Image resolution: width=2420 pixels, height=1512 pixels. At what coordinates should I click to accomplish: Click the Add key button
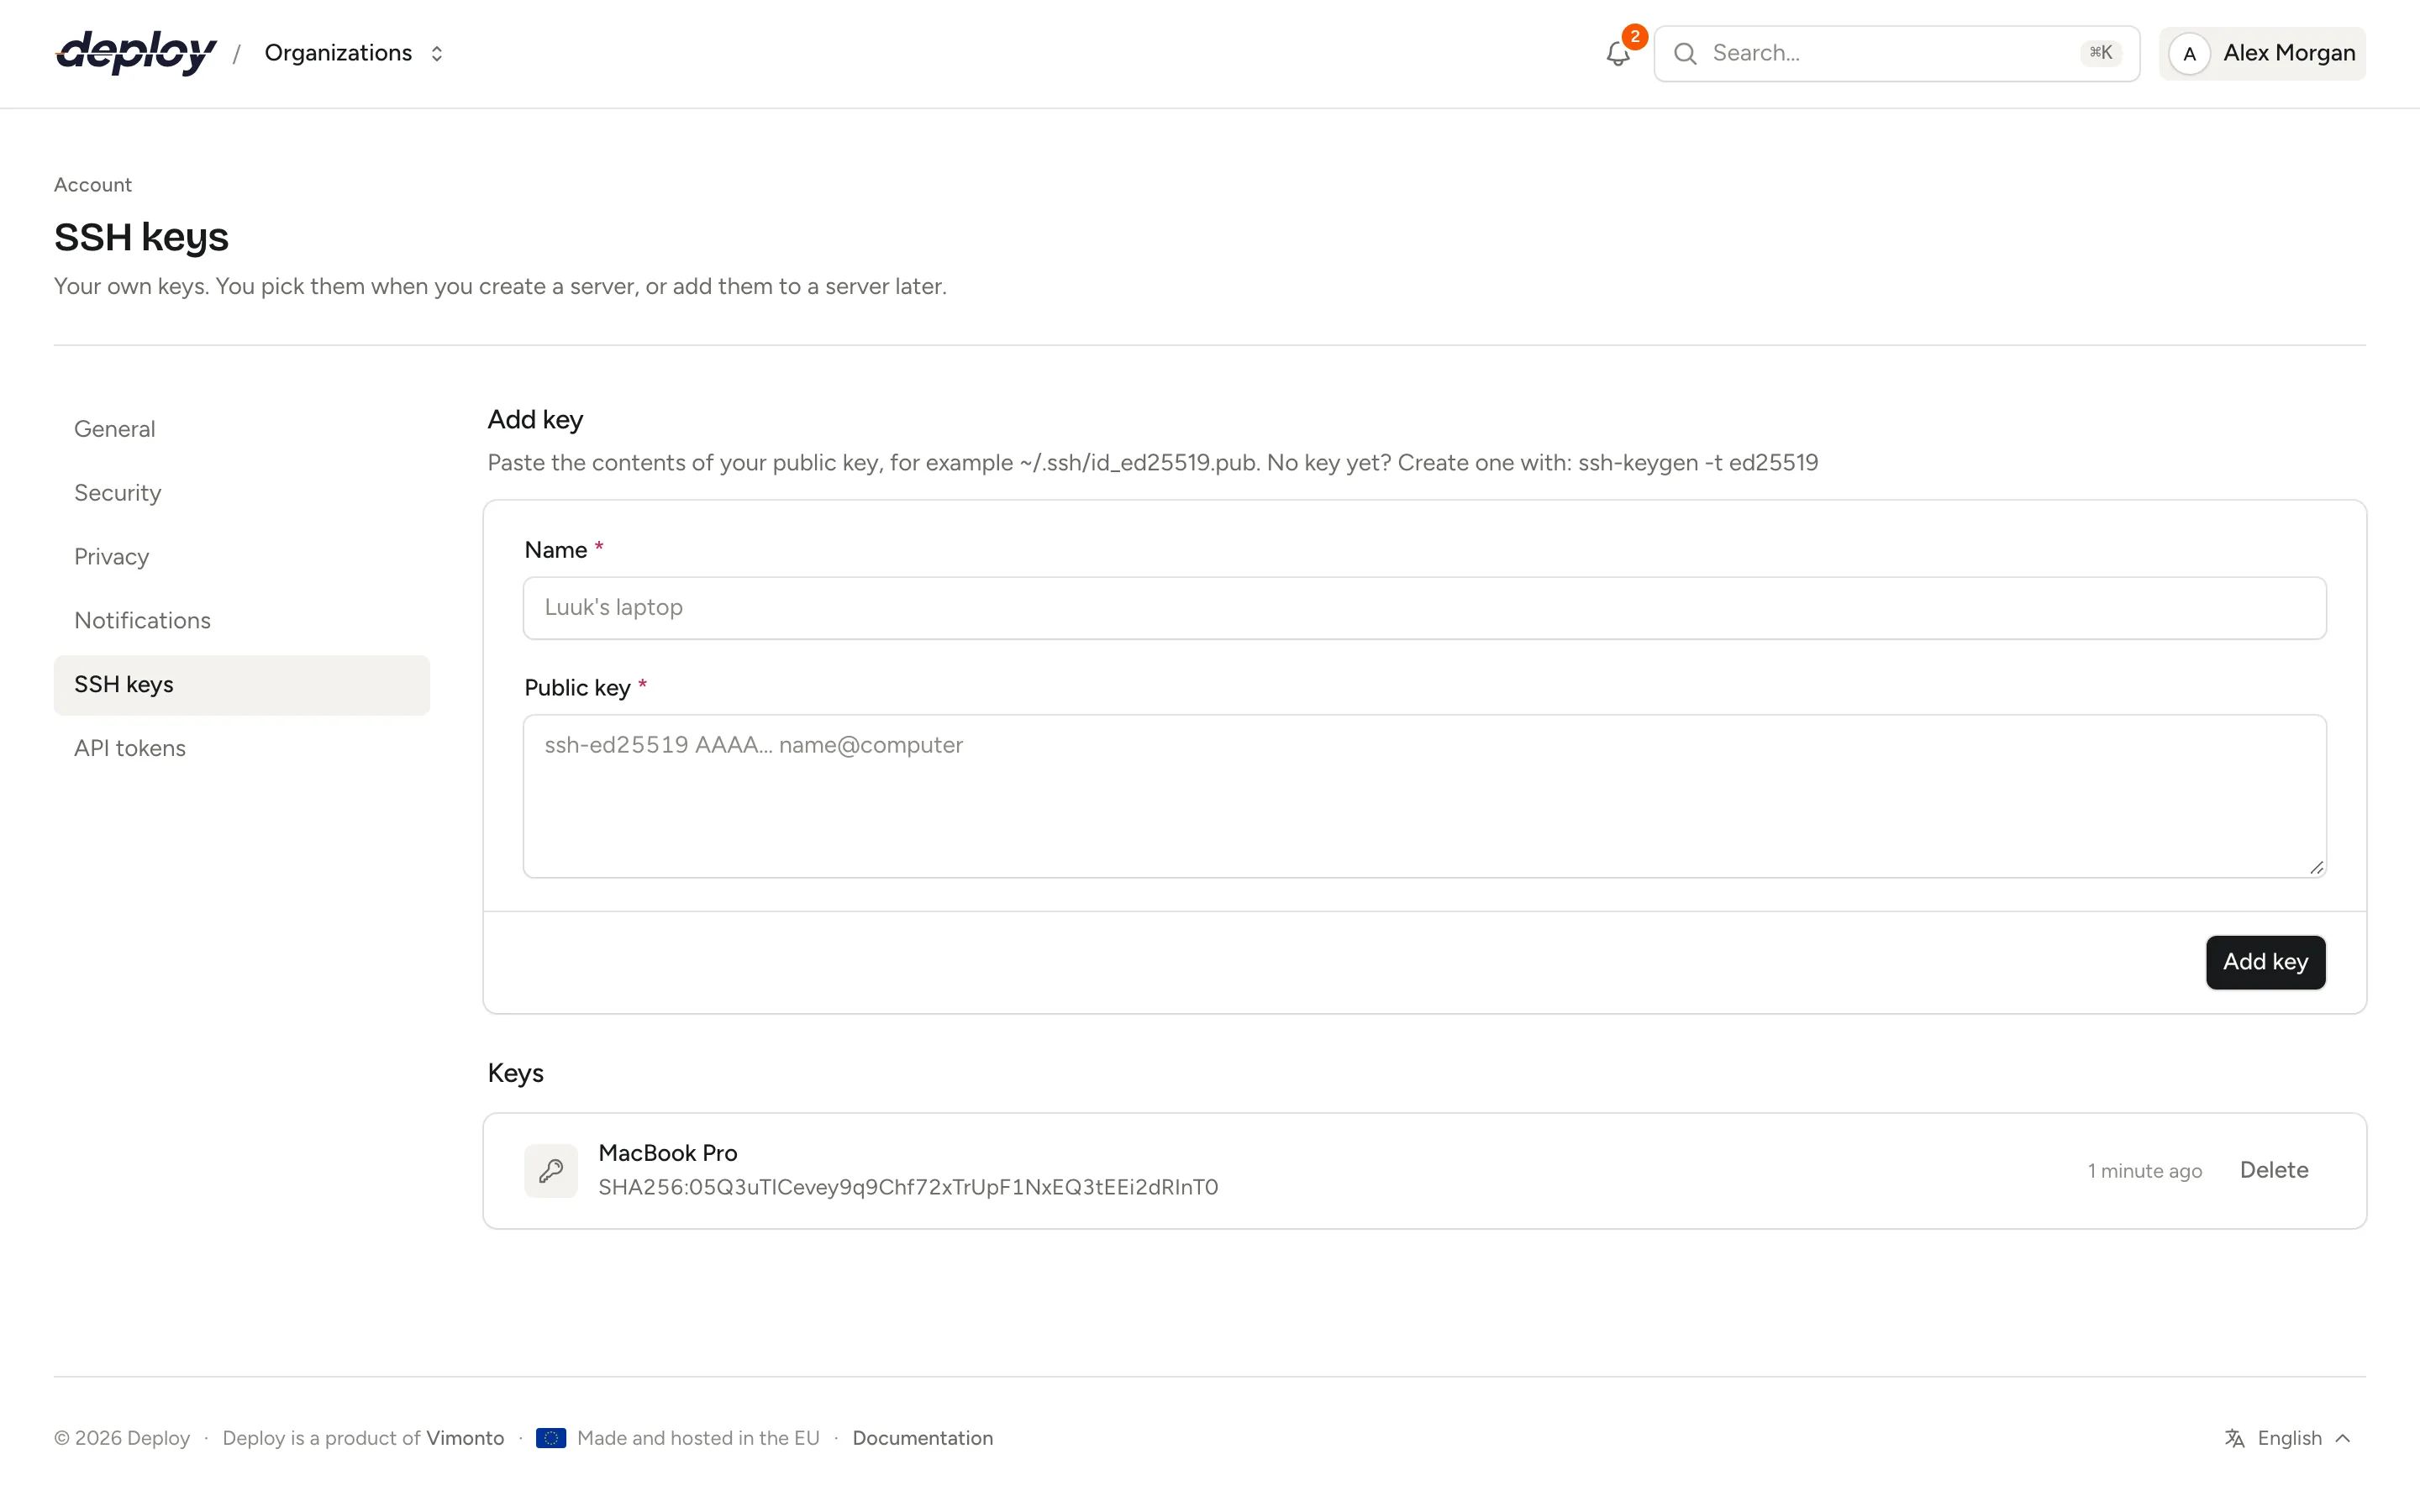pos(2266,962)
